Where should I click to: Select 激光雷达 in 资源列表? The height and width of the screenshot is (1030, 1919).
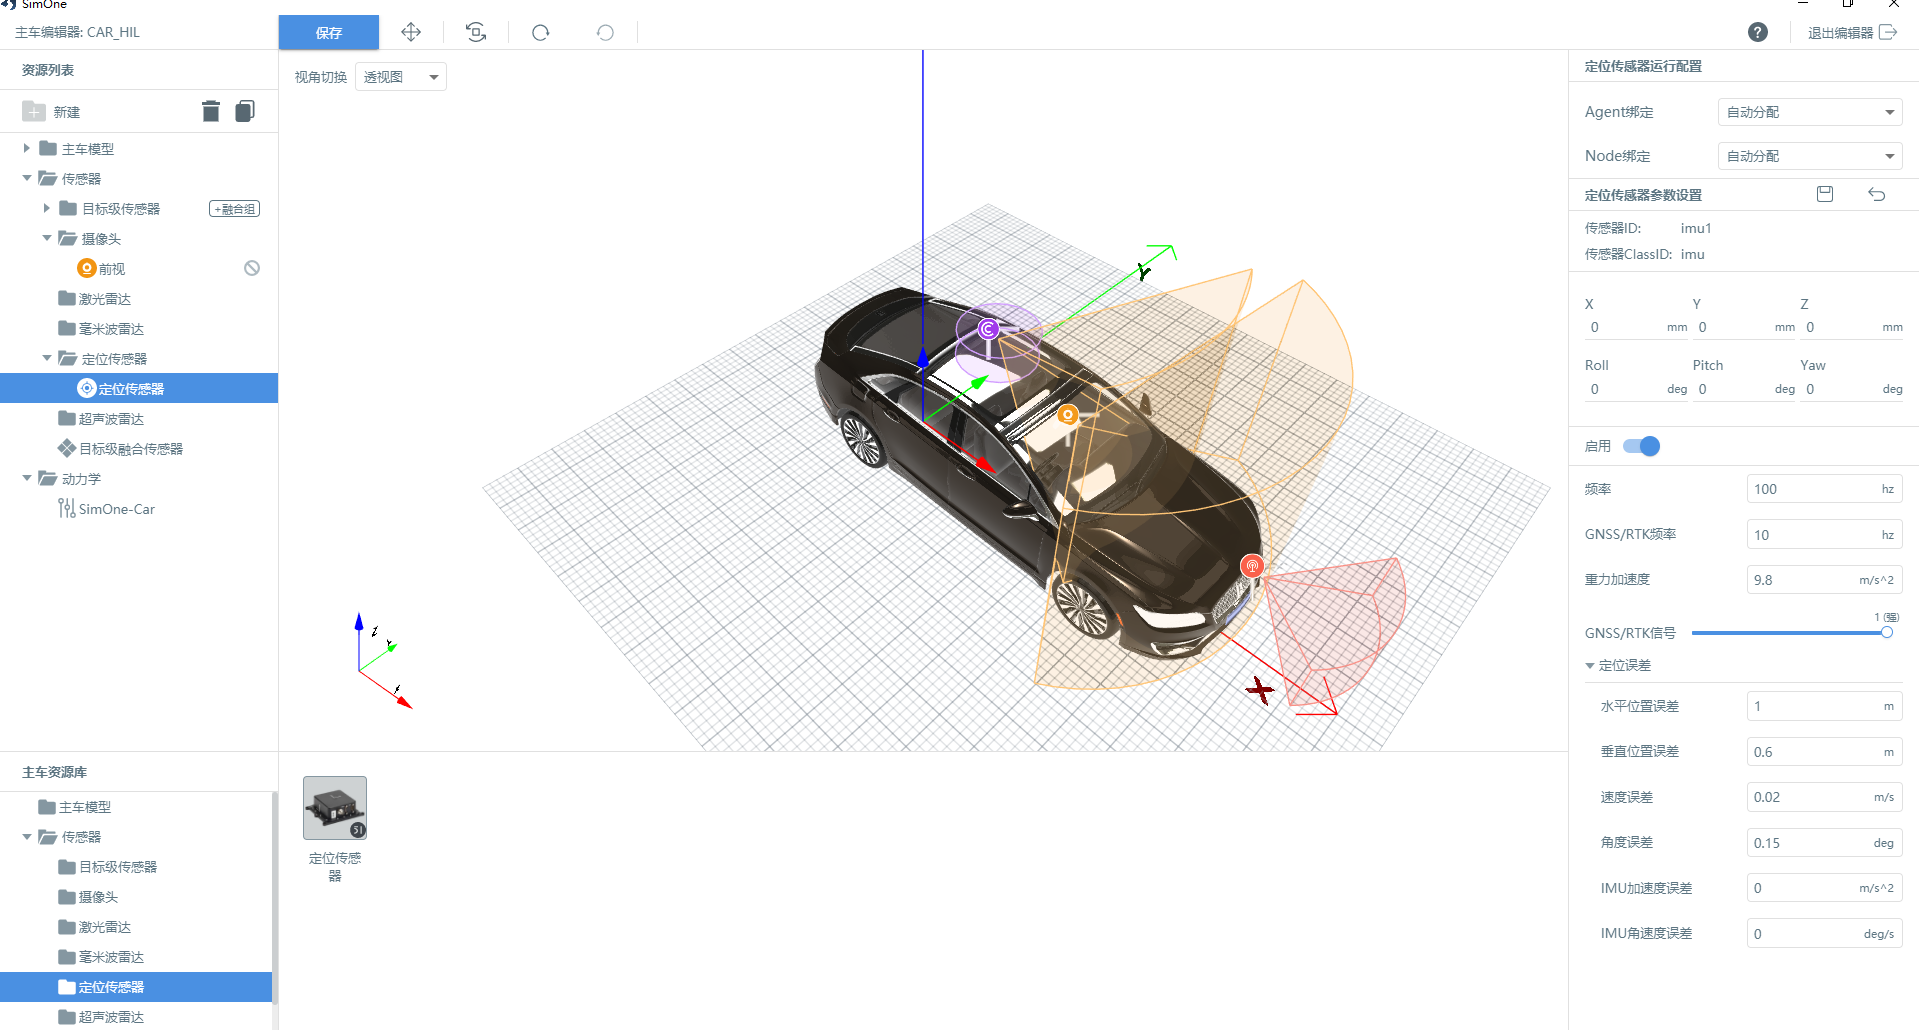pos(105,299)
